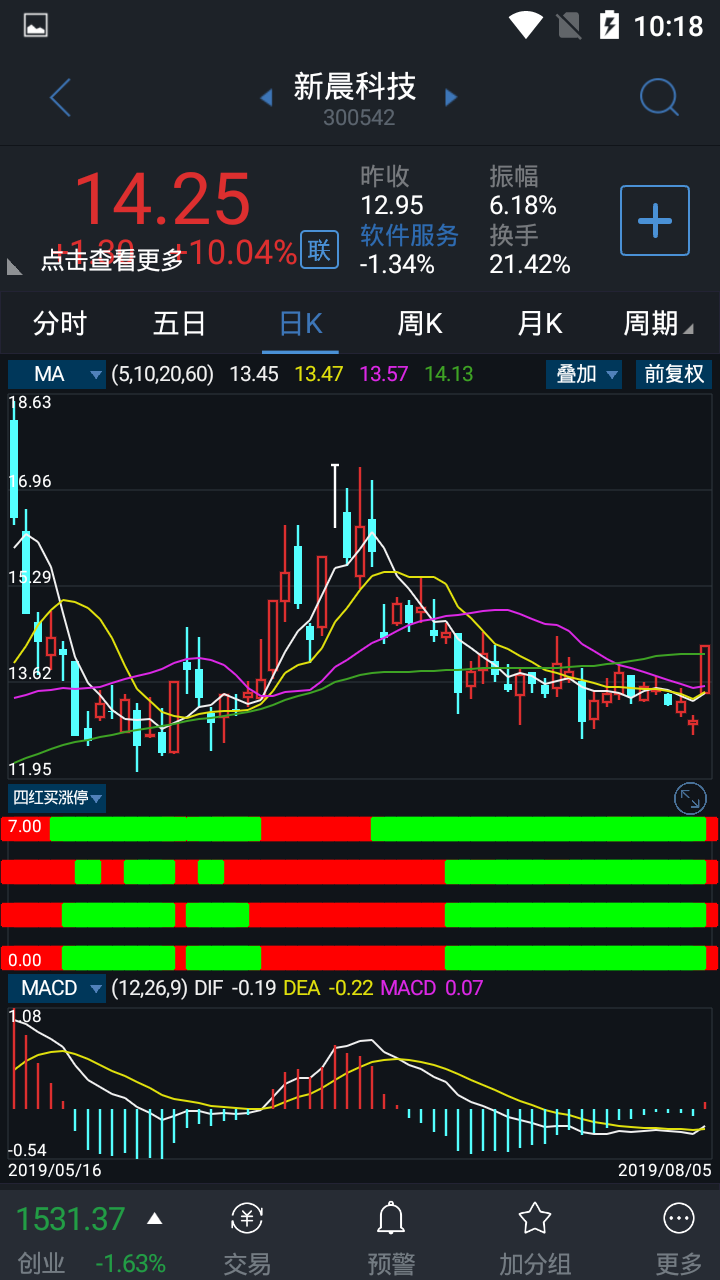Tap the 18.63 price axis label
This screenshot has height=1280, width=720.
[x=30, y=403]
